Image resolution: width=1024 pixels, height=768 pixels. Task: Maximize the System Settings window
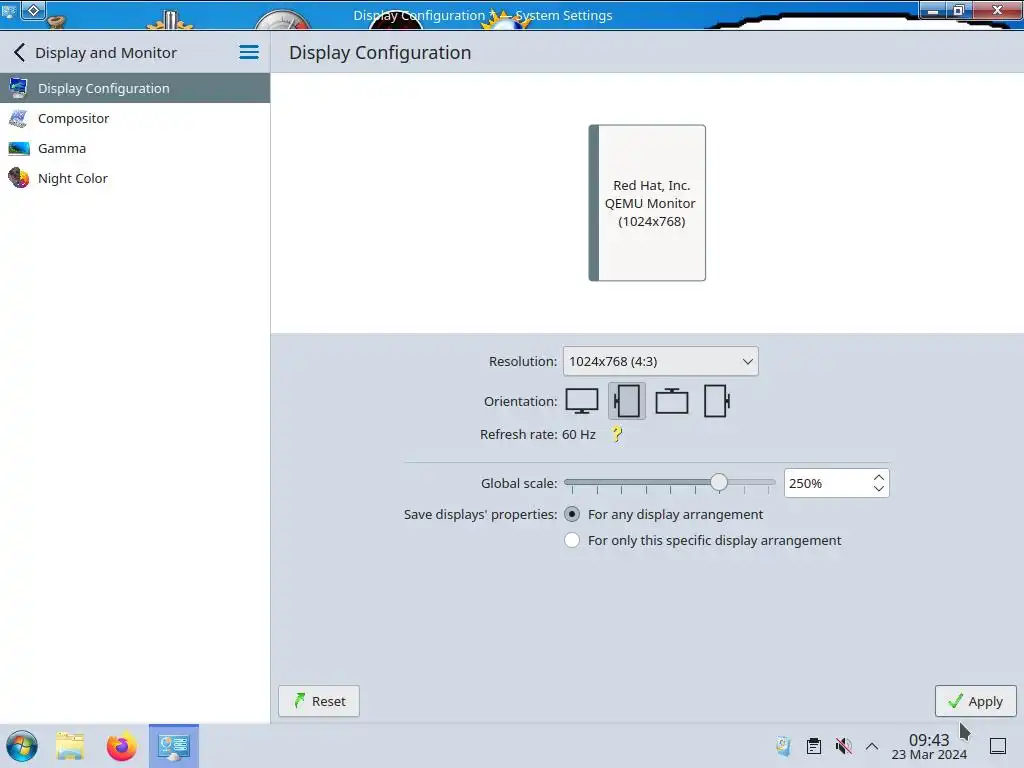[958, 10]
